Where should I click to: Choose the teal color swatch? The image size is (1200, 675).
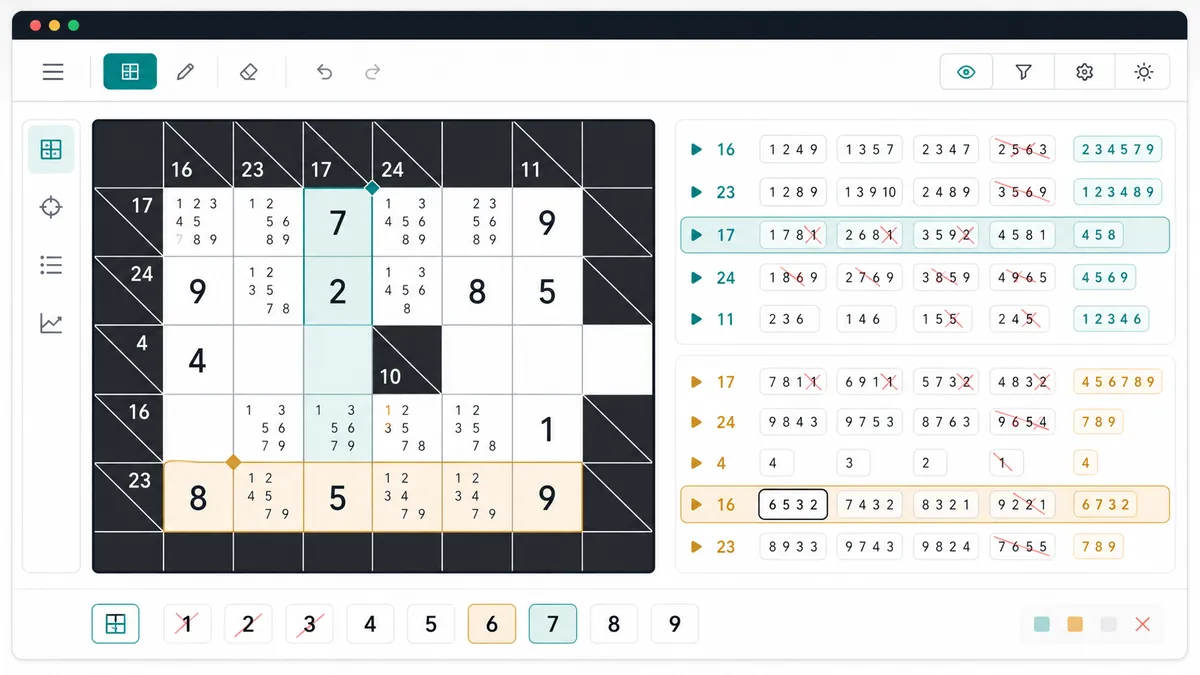1042,624
